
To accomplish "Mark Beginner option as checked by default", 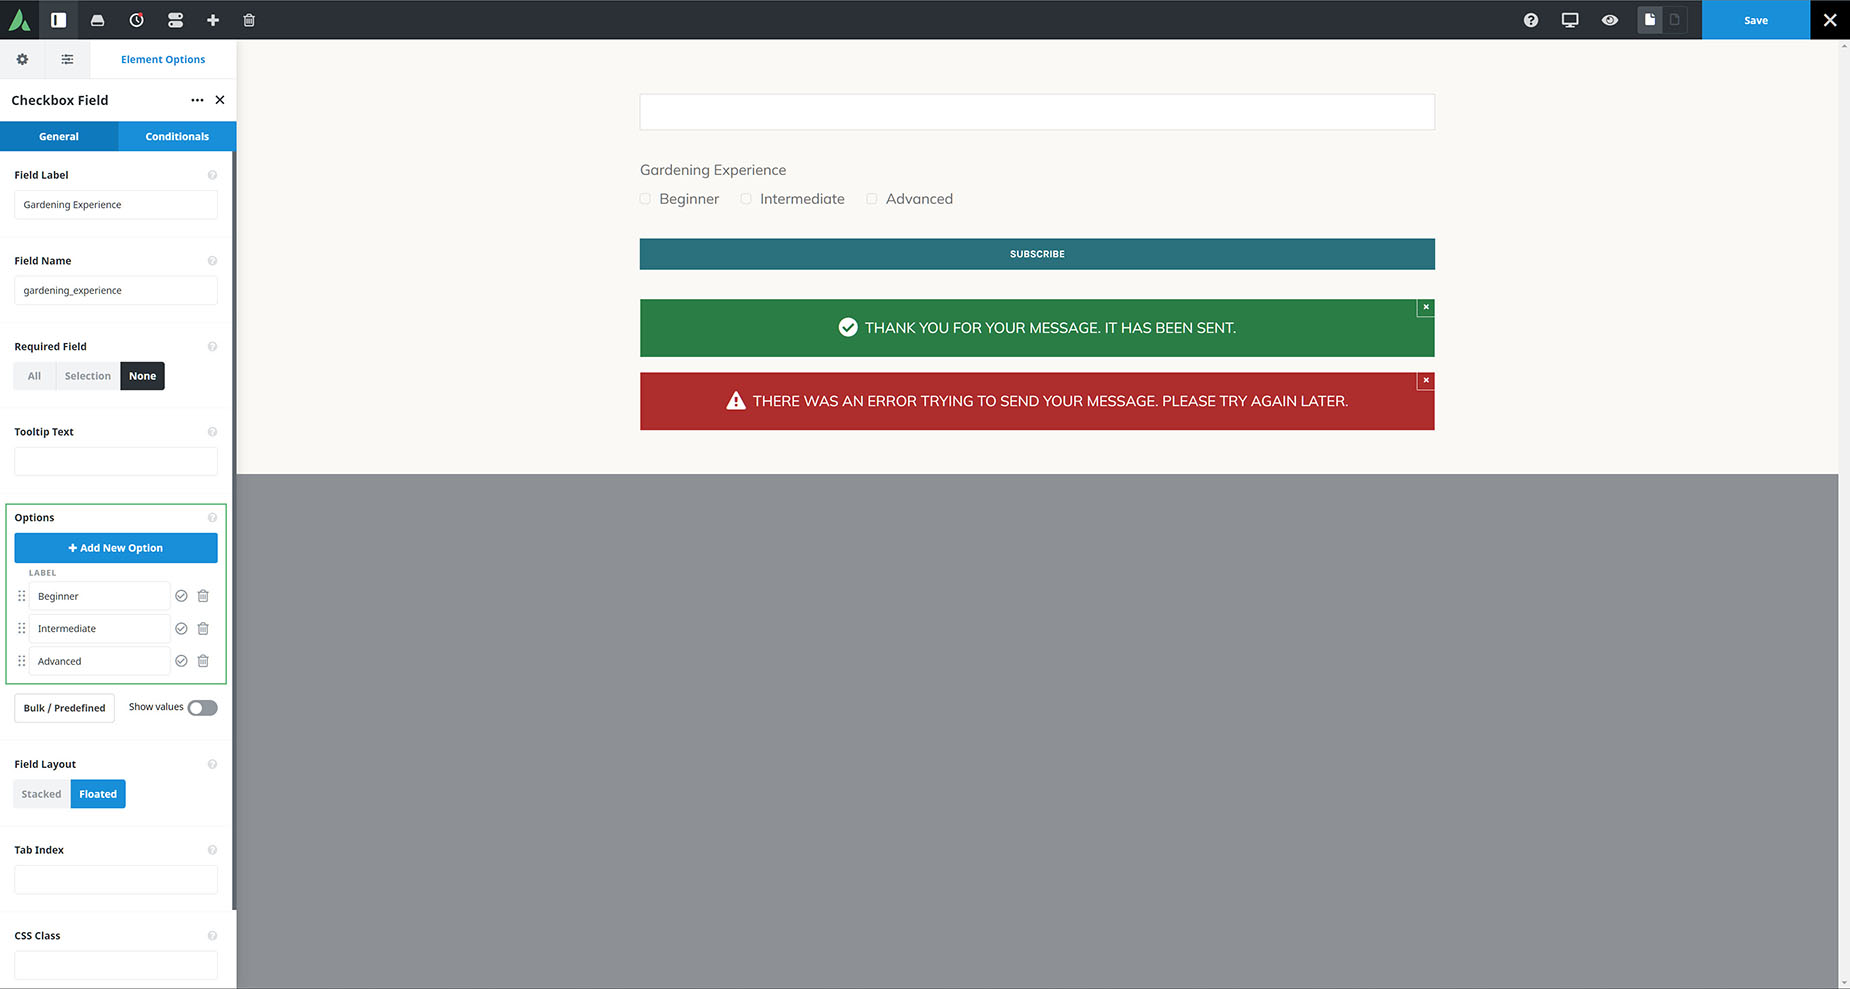I will 181,596.
